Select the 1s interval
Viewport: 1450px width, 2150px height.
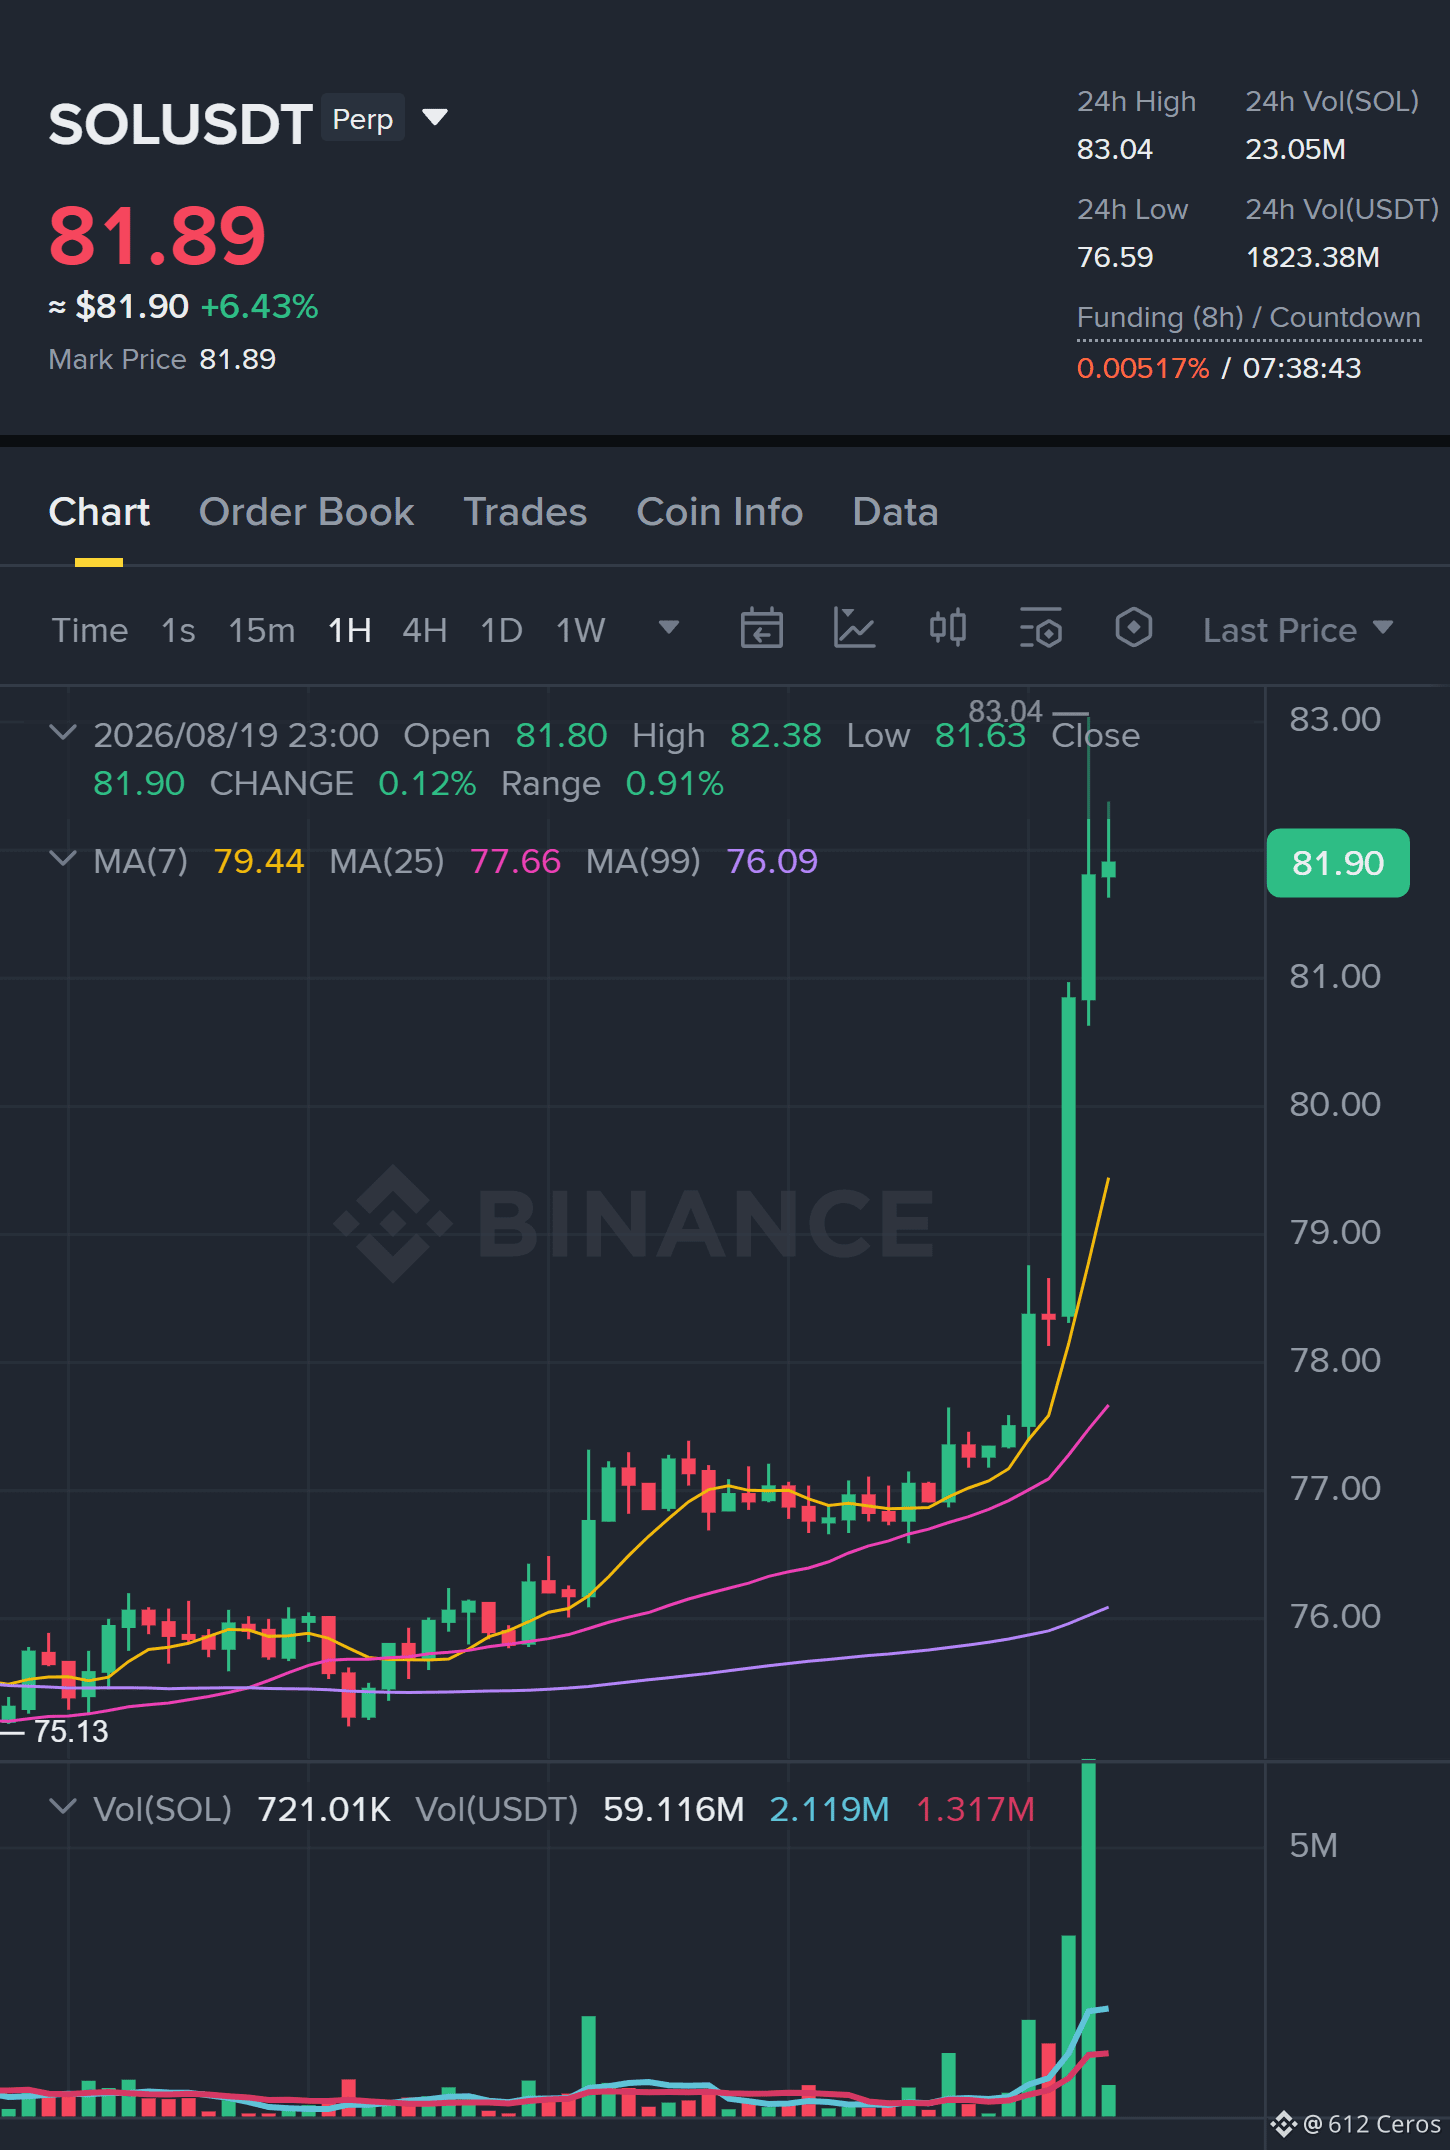pyautogui.click(x=178, y=630)
